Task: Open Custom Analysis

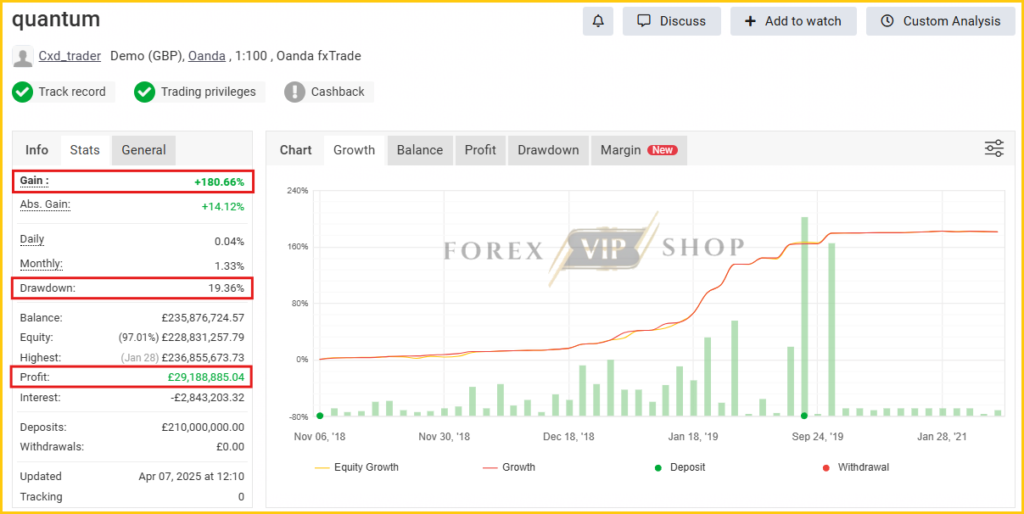Action: (940, 22)
